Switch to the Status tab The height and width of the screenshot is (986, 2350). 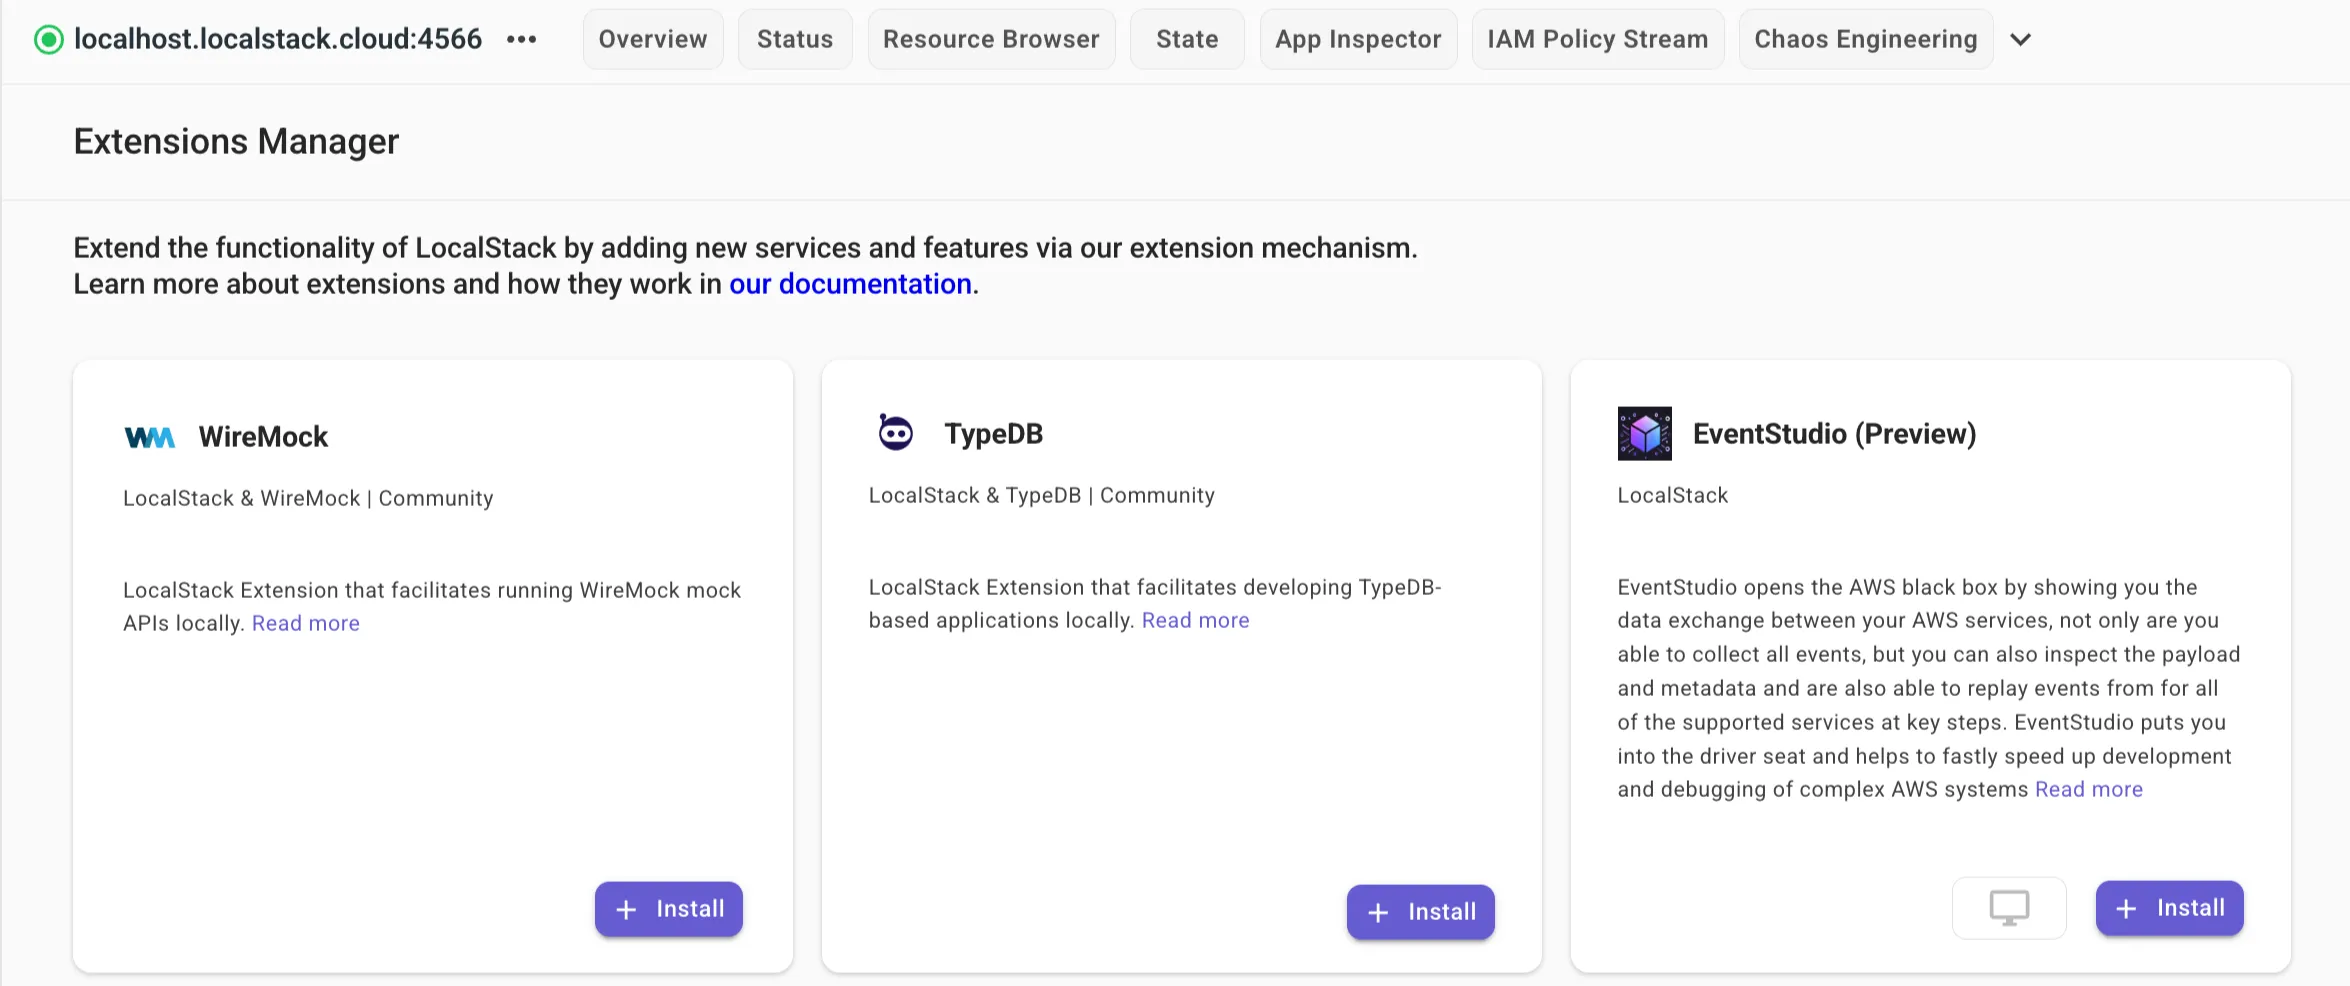click(794, 39)
